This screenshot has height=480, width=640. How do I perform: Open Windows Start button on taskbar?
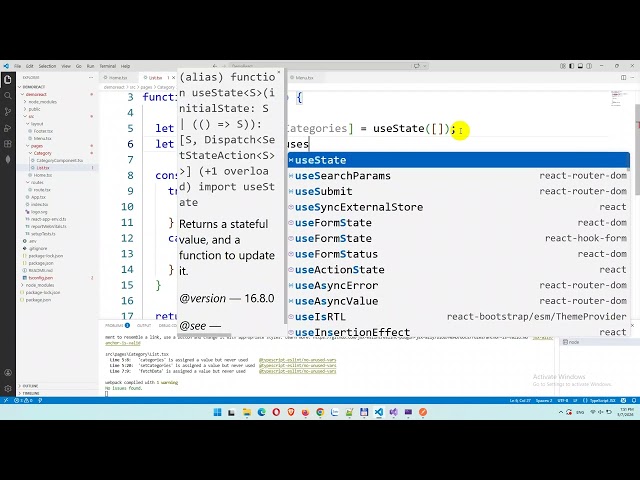(218, 412)
